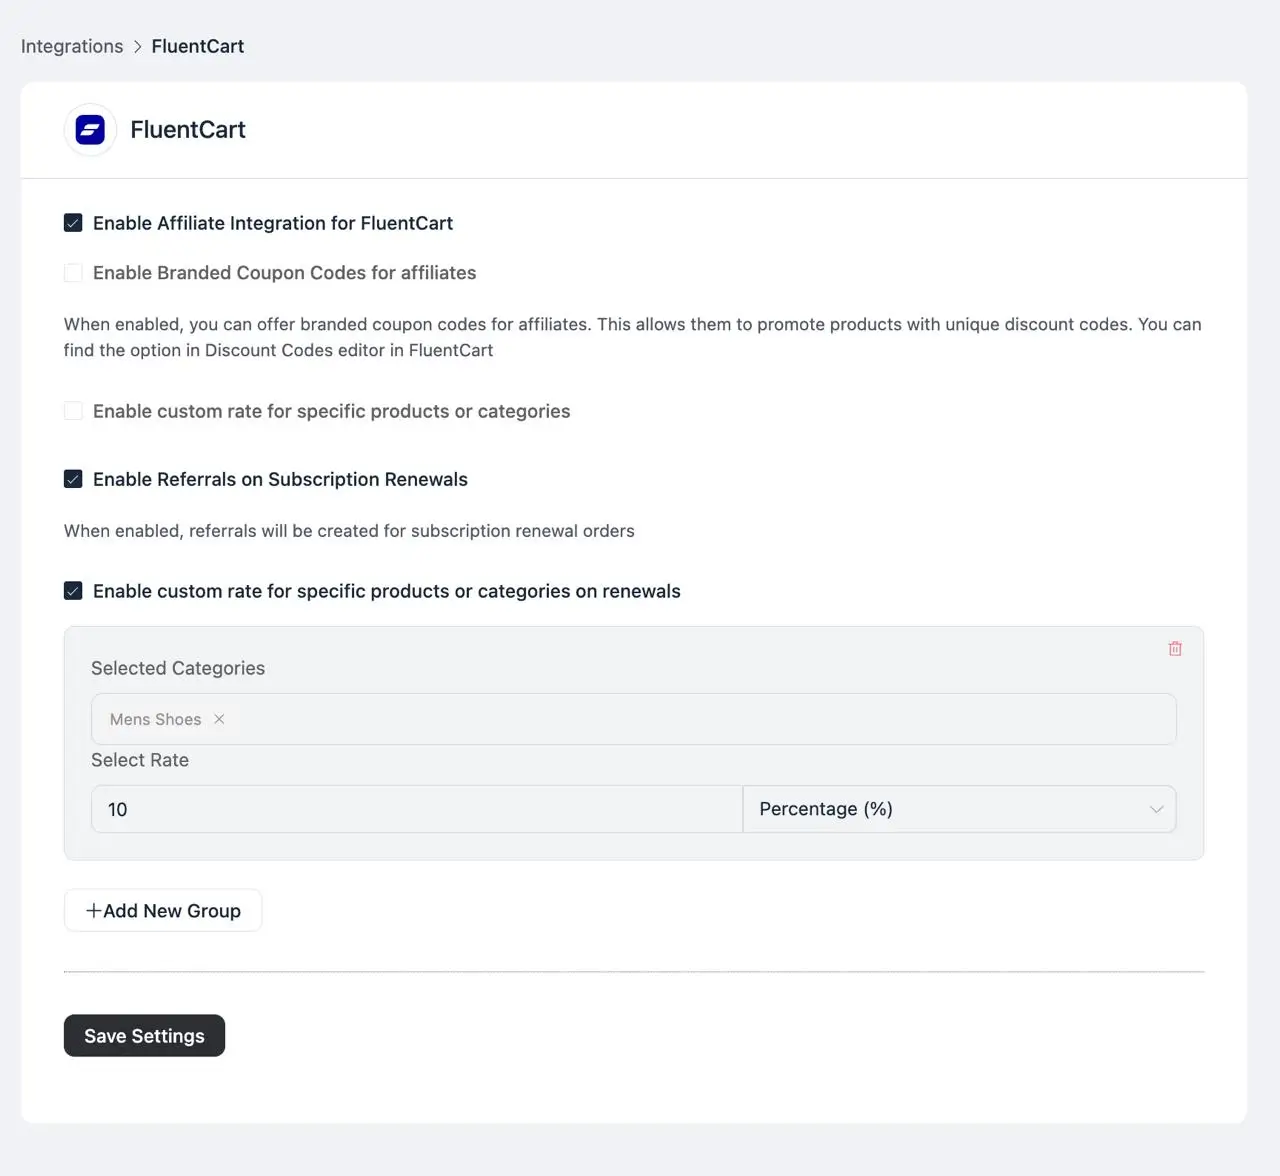
Task: Enable custom rate for specific products checkbox
Action: [73, 411]
